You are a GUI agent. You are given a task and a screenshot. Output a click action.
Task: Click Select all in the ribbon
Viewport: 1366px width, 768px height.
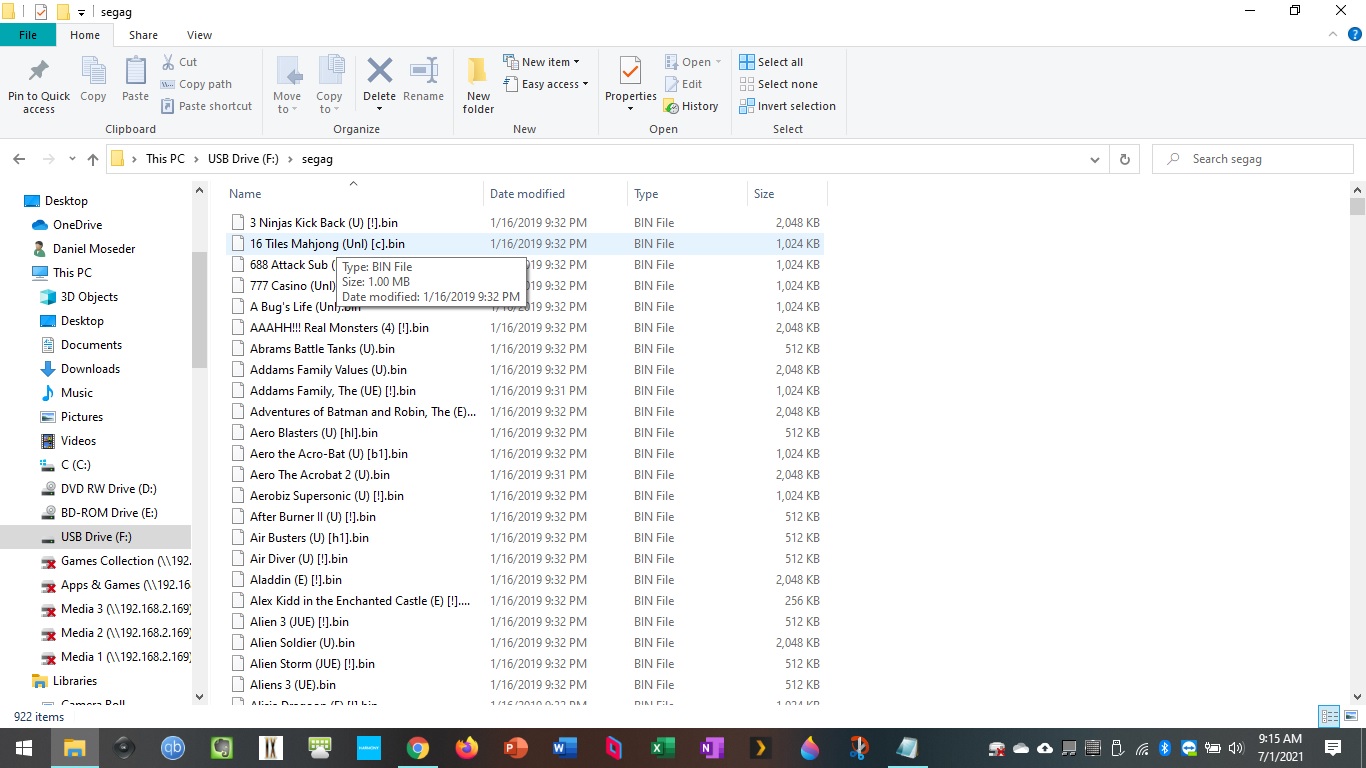[x=771, y=62]
